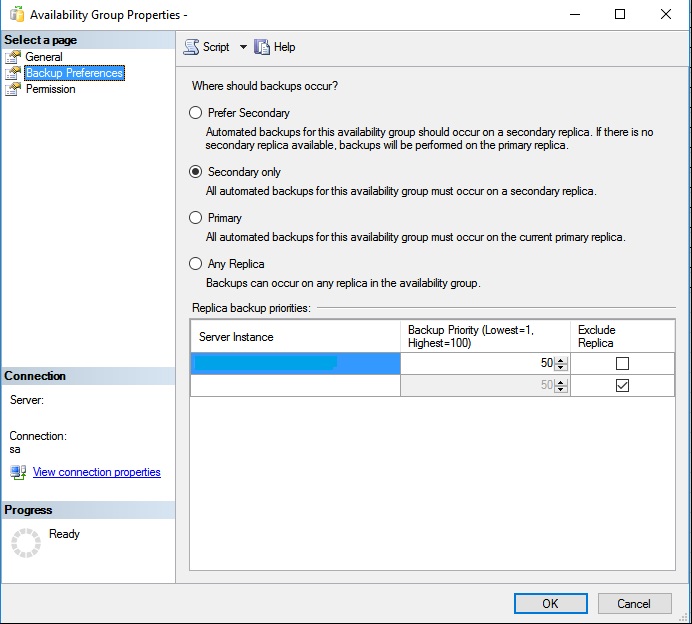Click the General page icon
The width and height of the screenshot is (692, 624).
coord(13,57)
